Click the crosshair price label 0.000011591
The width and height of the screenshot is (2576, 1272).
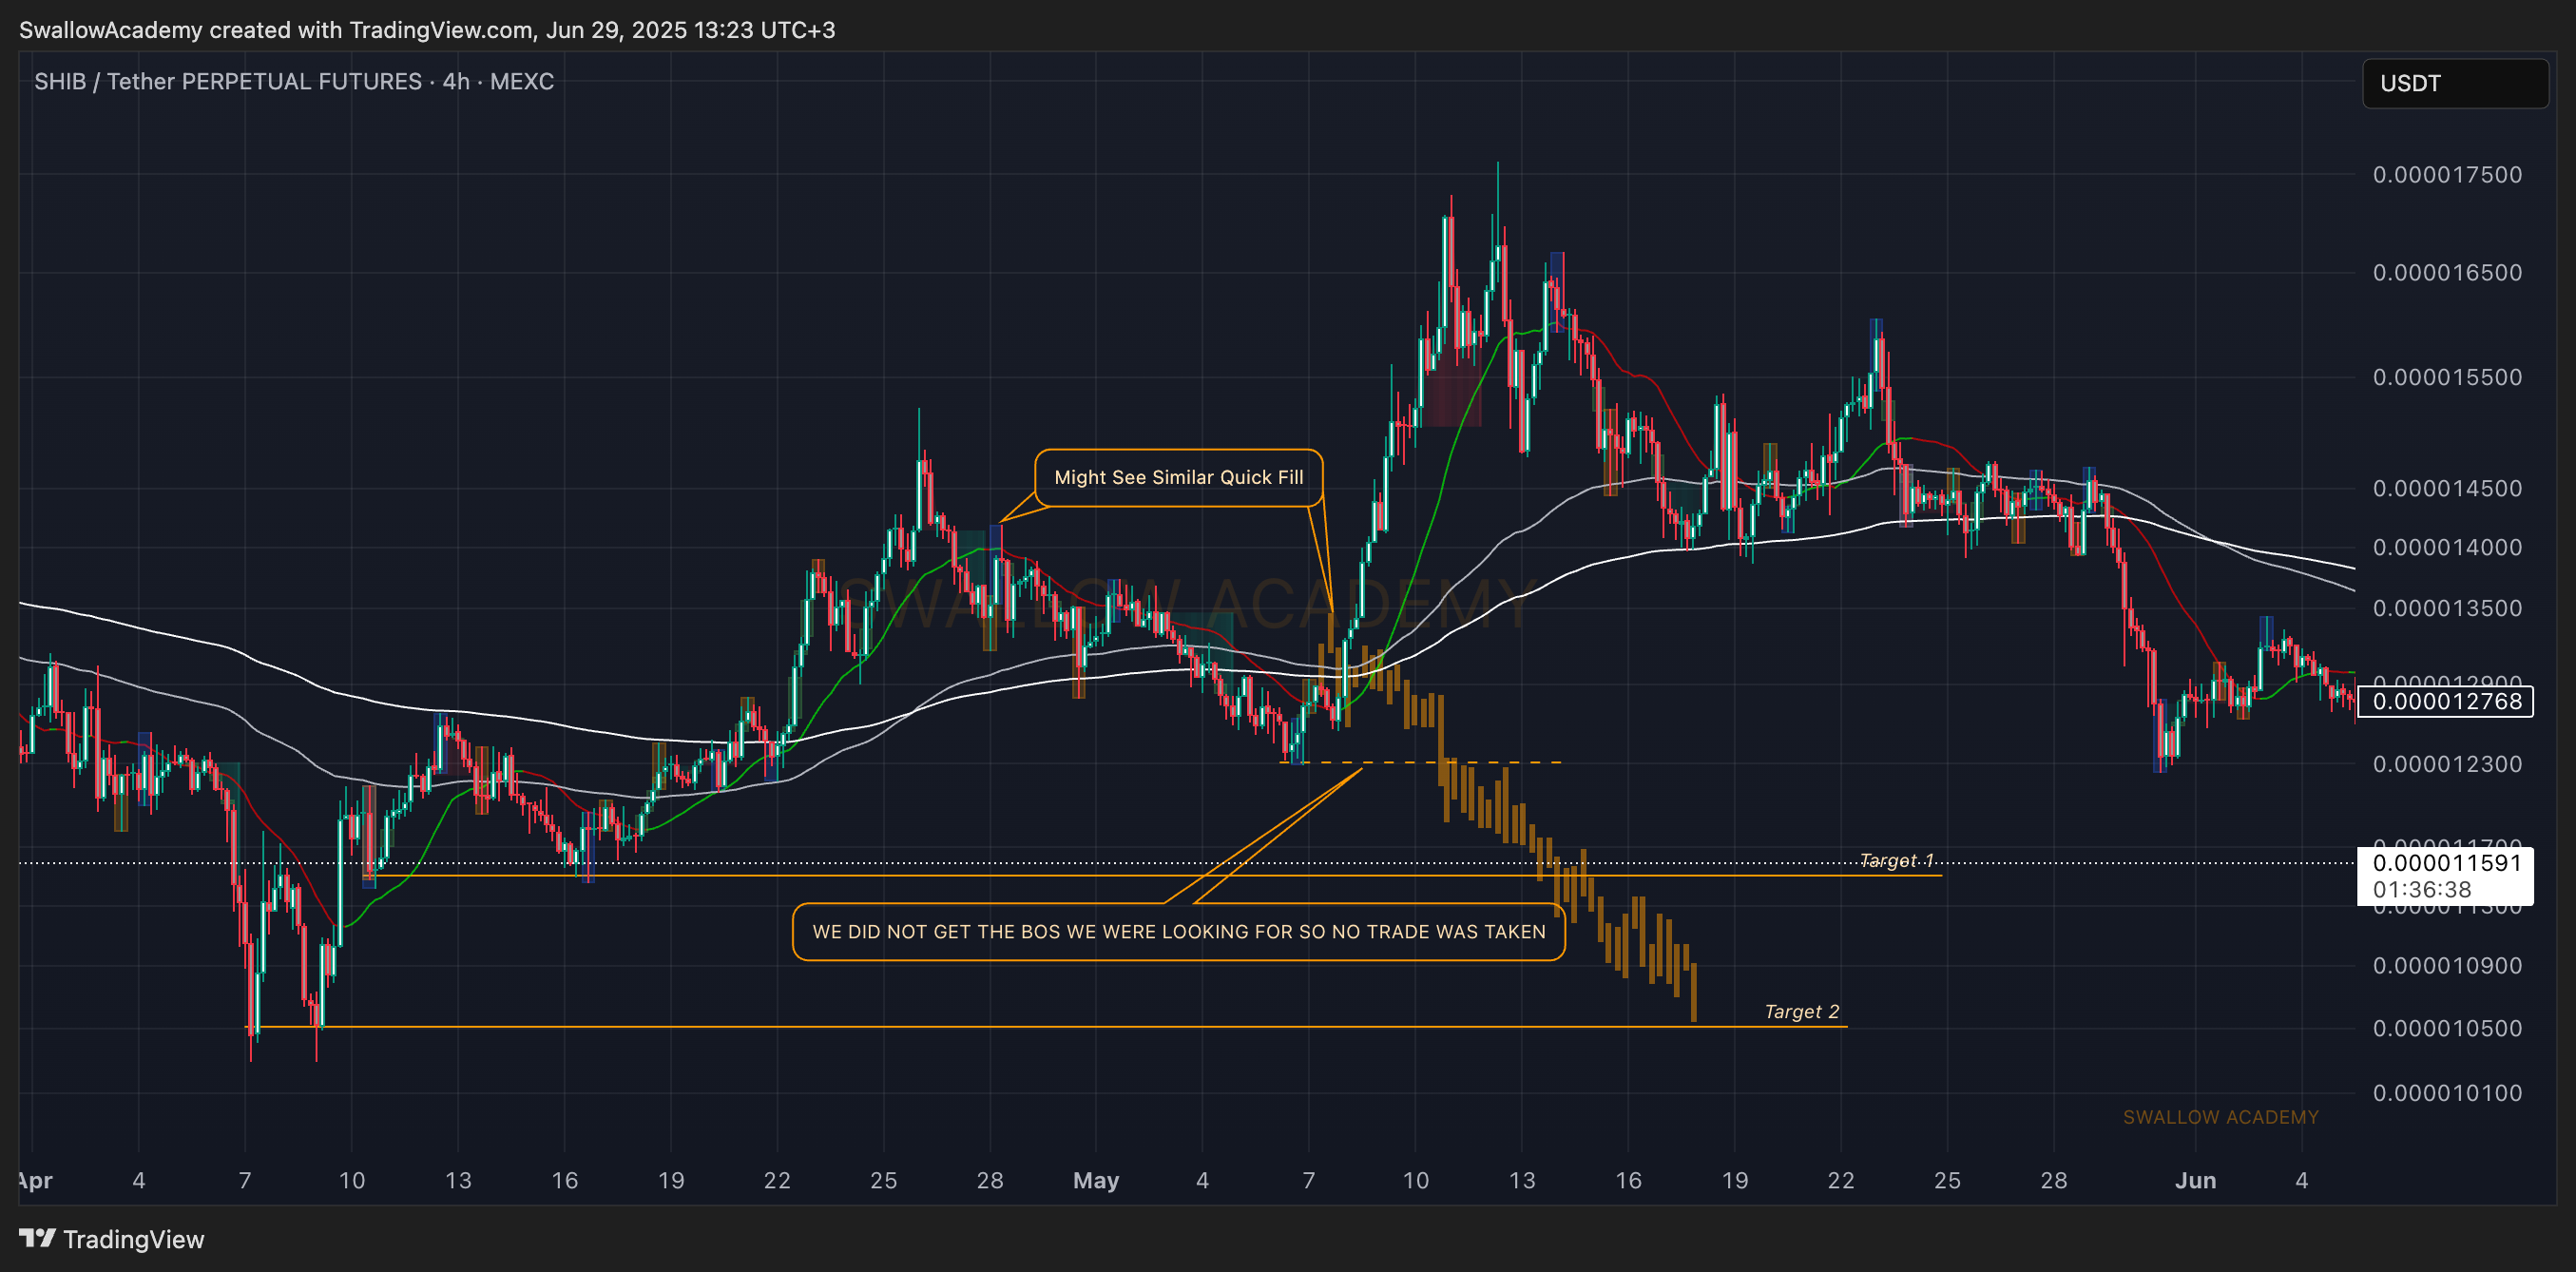(x=2446, y=862)
